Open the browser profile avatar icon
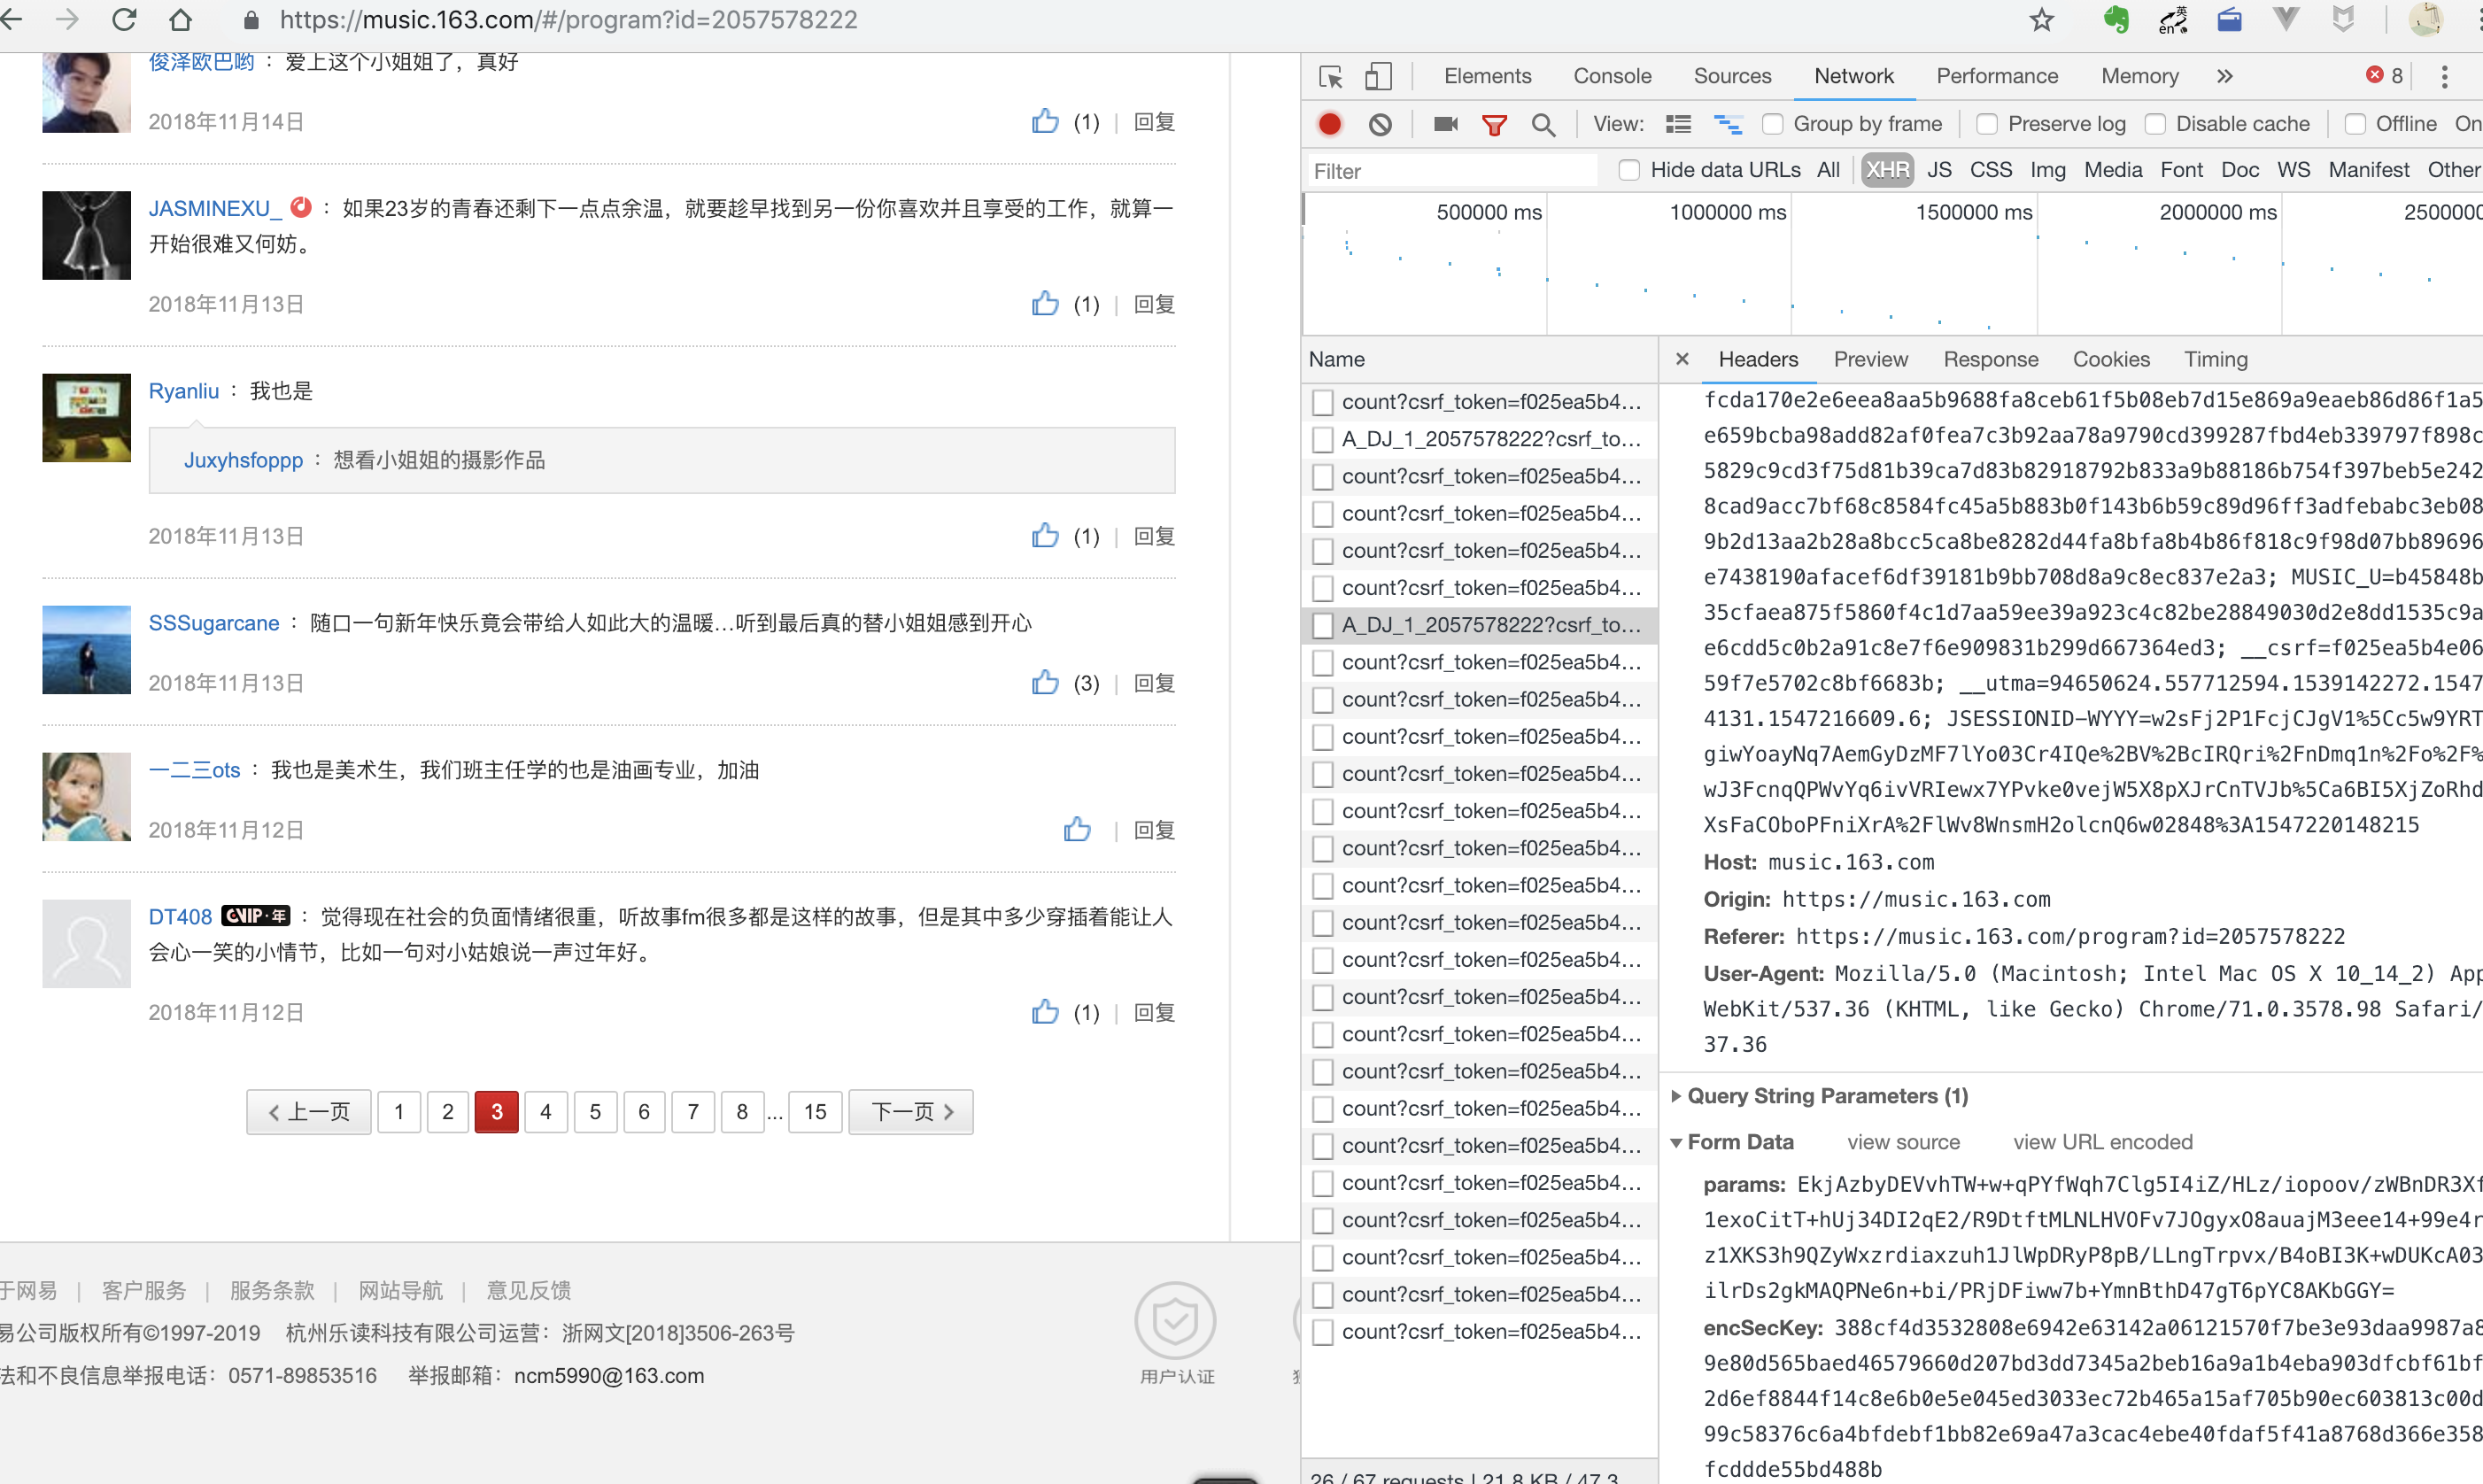 pos(2426,20)
